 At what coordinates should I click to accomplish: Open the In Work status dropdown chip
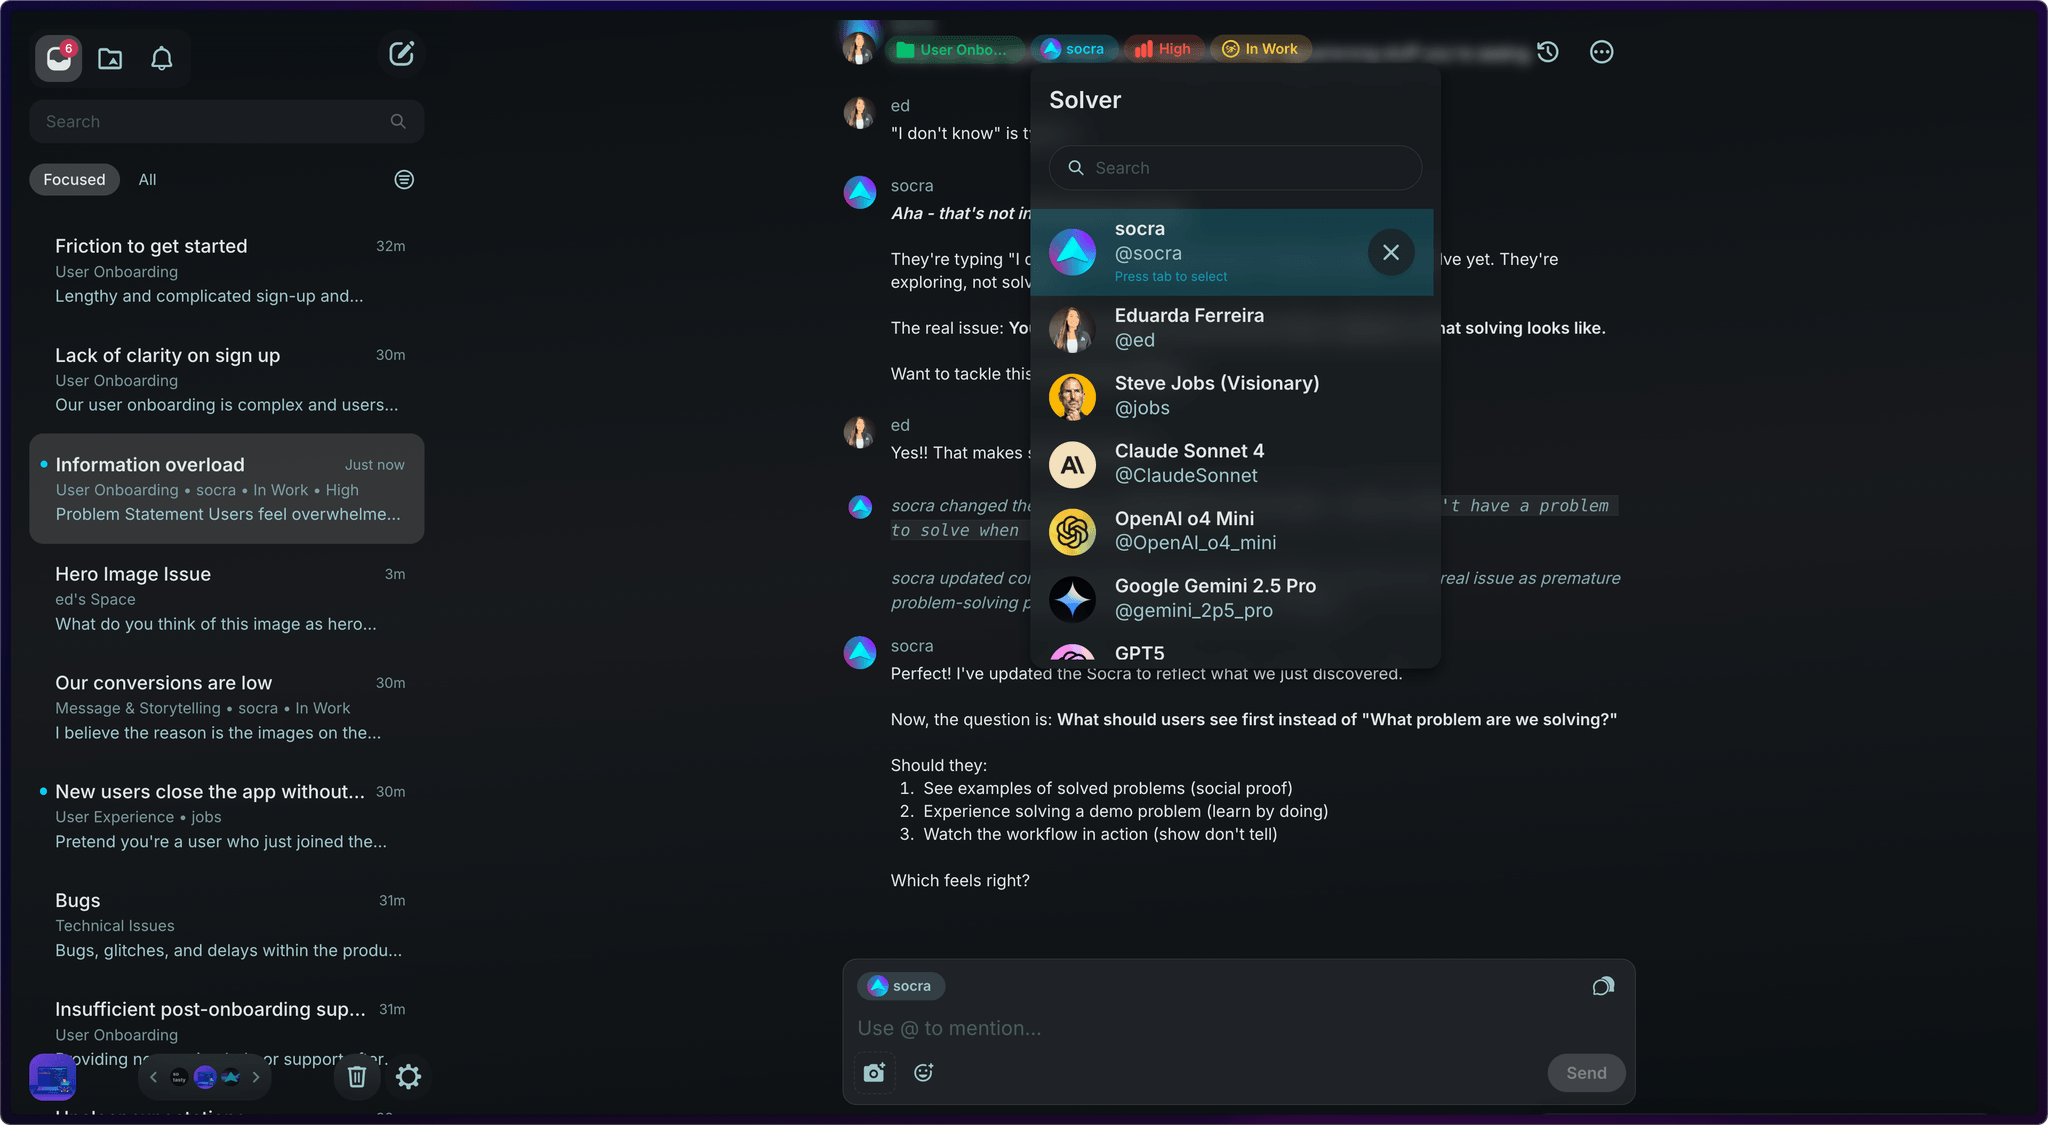pos(1260,49)
